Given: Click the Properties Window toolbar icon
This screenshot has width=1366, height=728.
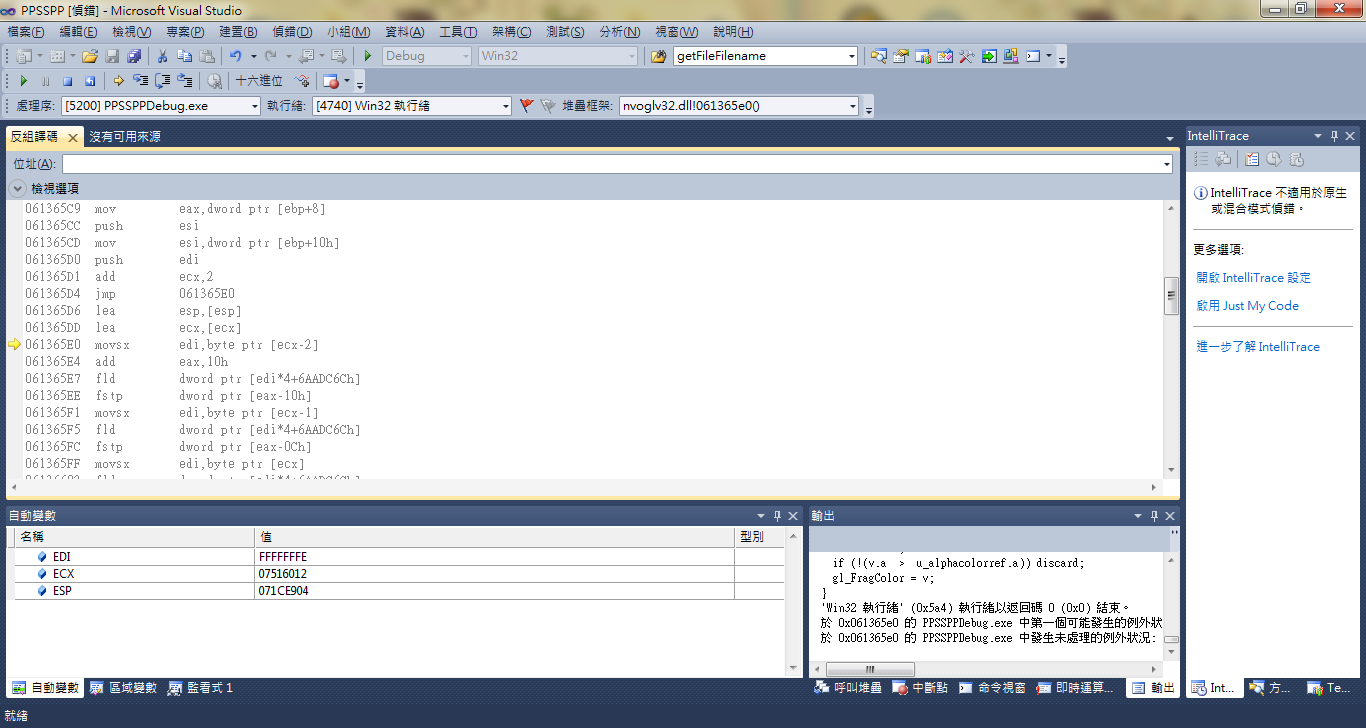Looking at the screenshot, I should click(901, 56).
